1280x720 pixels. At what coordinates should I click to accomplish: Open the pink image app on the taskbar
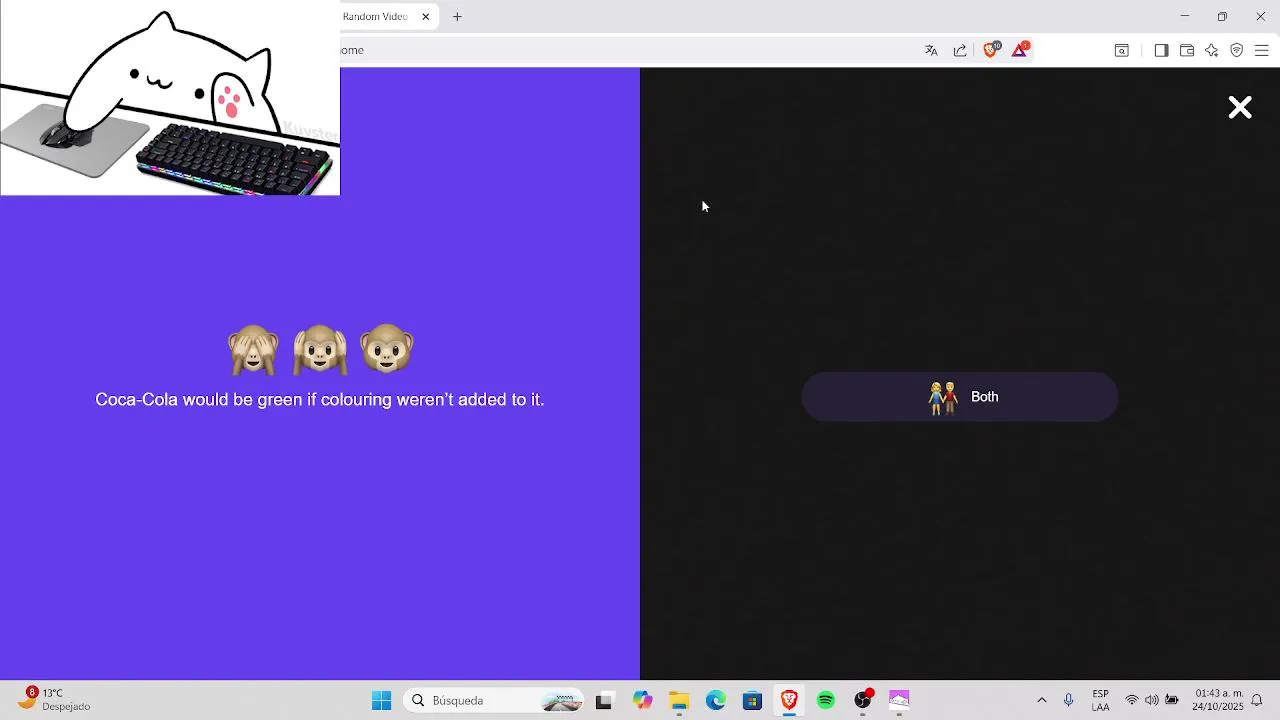point(899,701)
